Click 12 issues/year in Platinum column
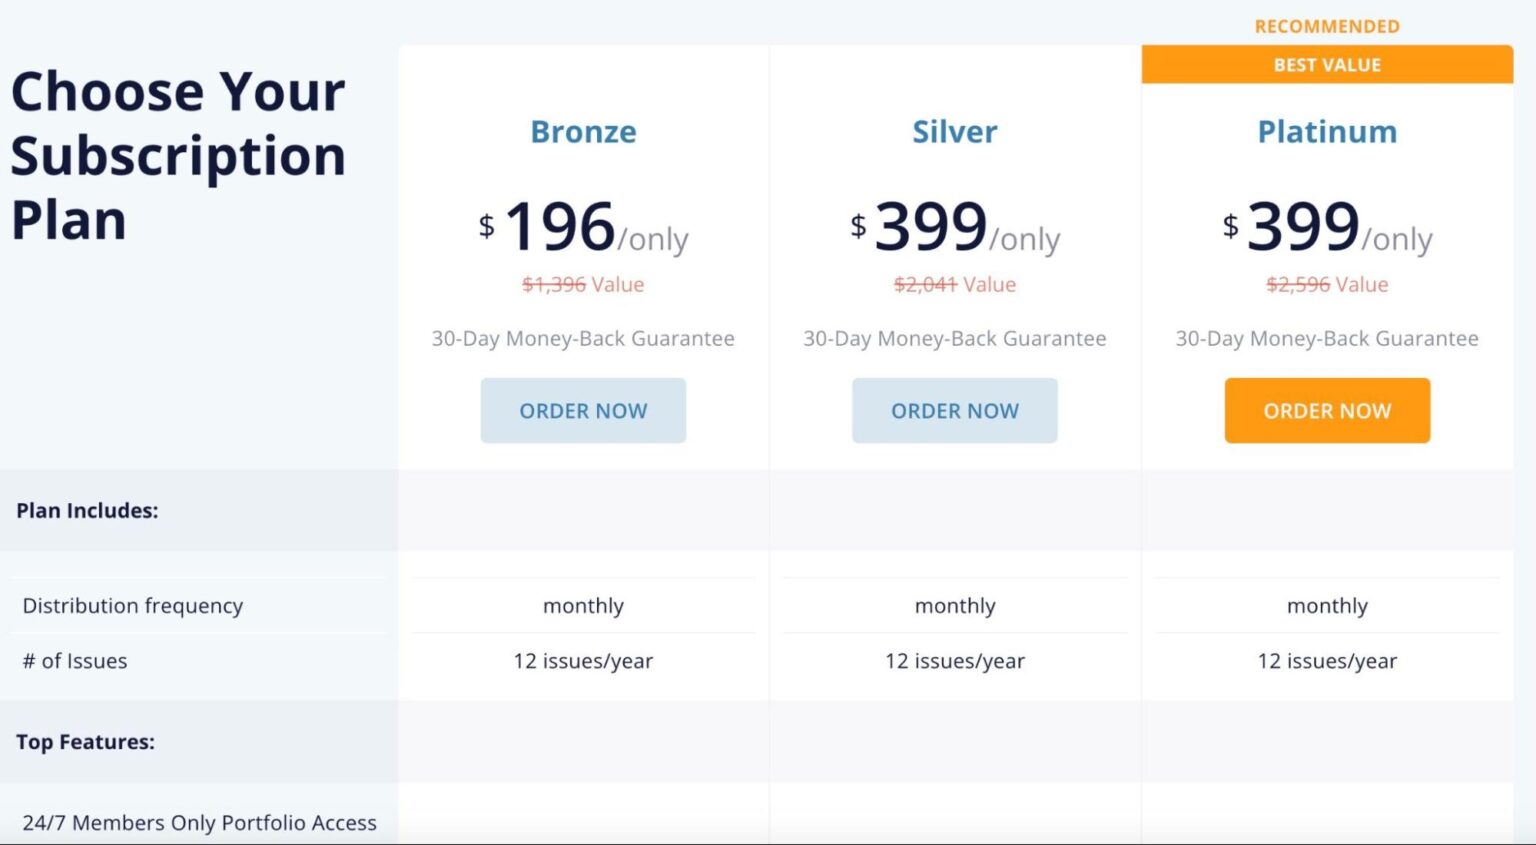 point(1327,661)
